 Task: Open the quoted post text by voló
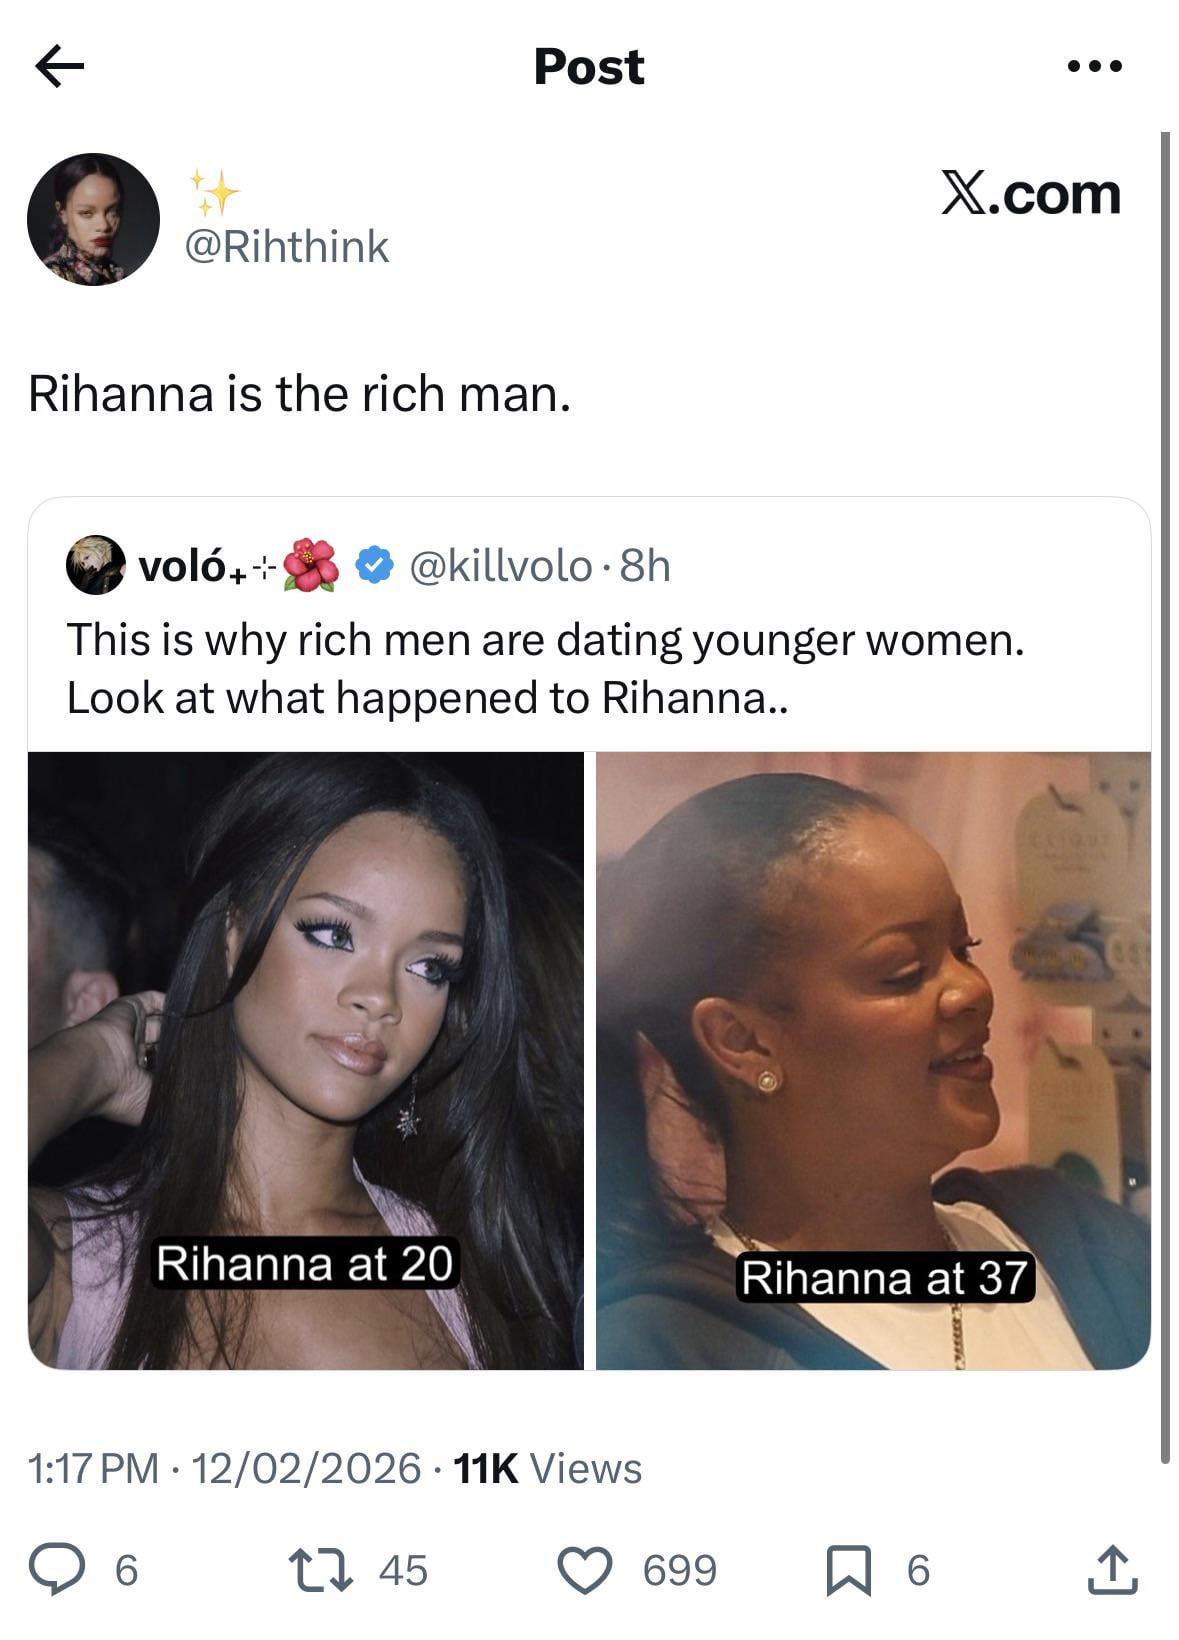pyautogui.click(x=545, y=668)
